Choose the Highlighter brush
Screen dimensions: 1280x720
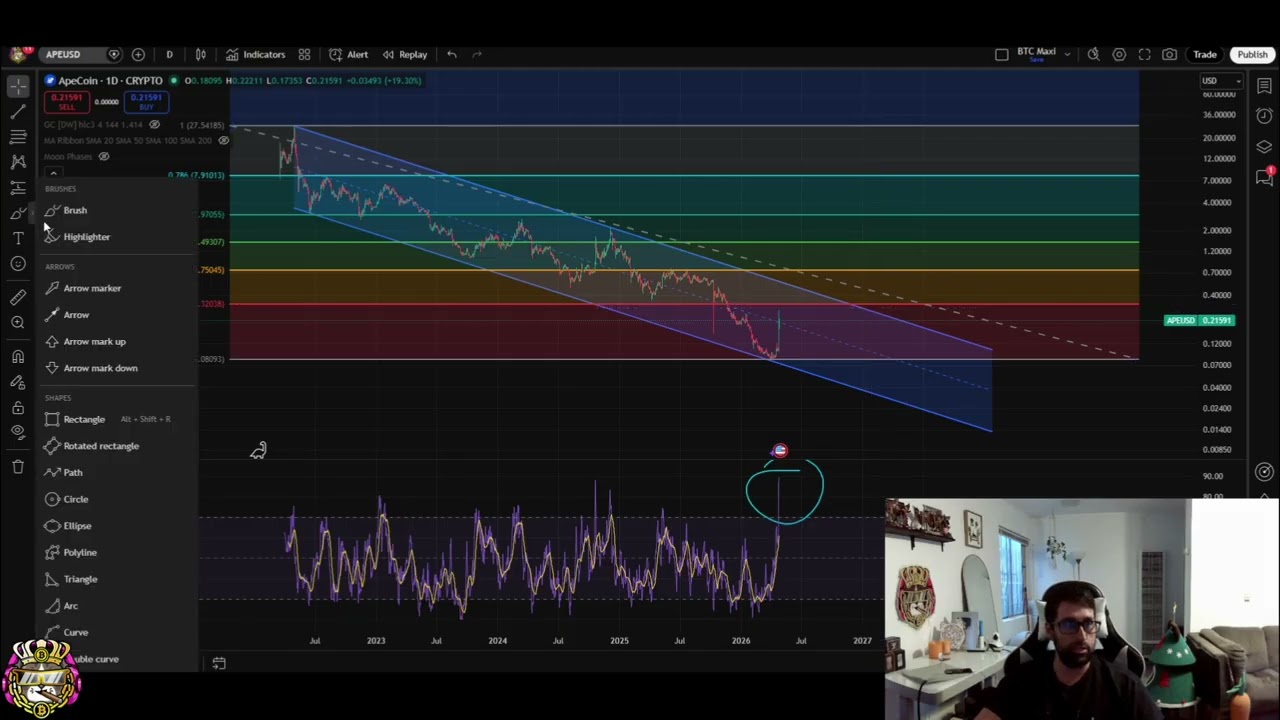tap(86, 237)
